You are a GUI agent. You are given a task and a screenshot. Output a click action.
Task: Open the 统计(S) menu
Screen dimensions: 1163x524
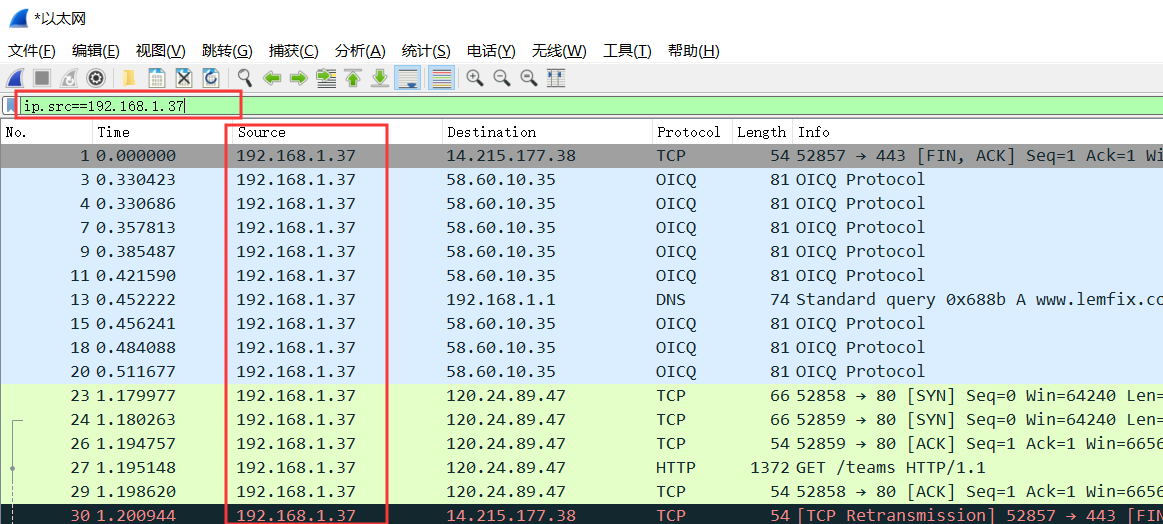coord(426,51)
